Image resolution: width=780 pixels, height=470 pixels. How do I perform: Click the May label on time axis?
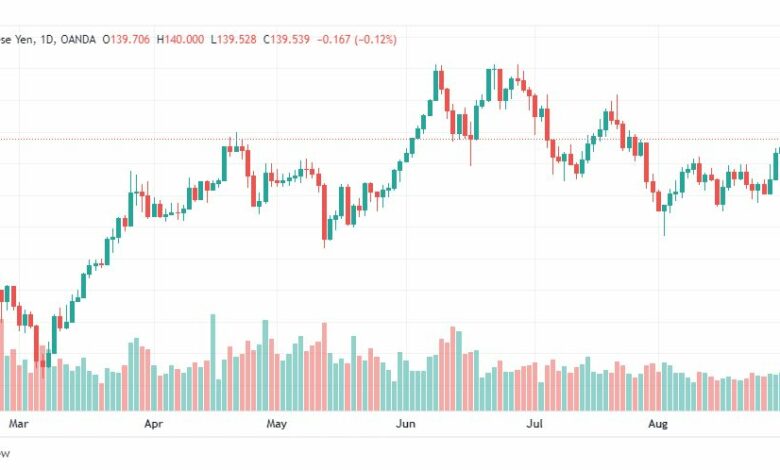(x=277, y=424)
